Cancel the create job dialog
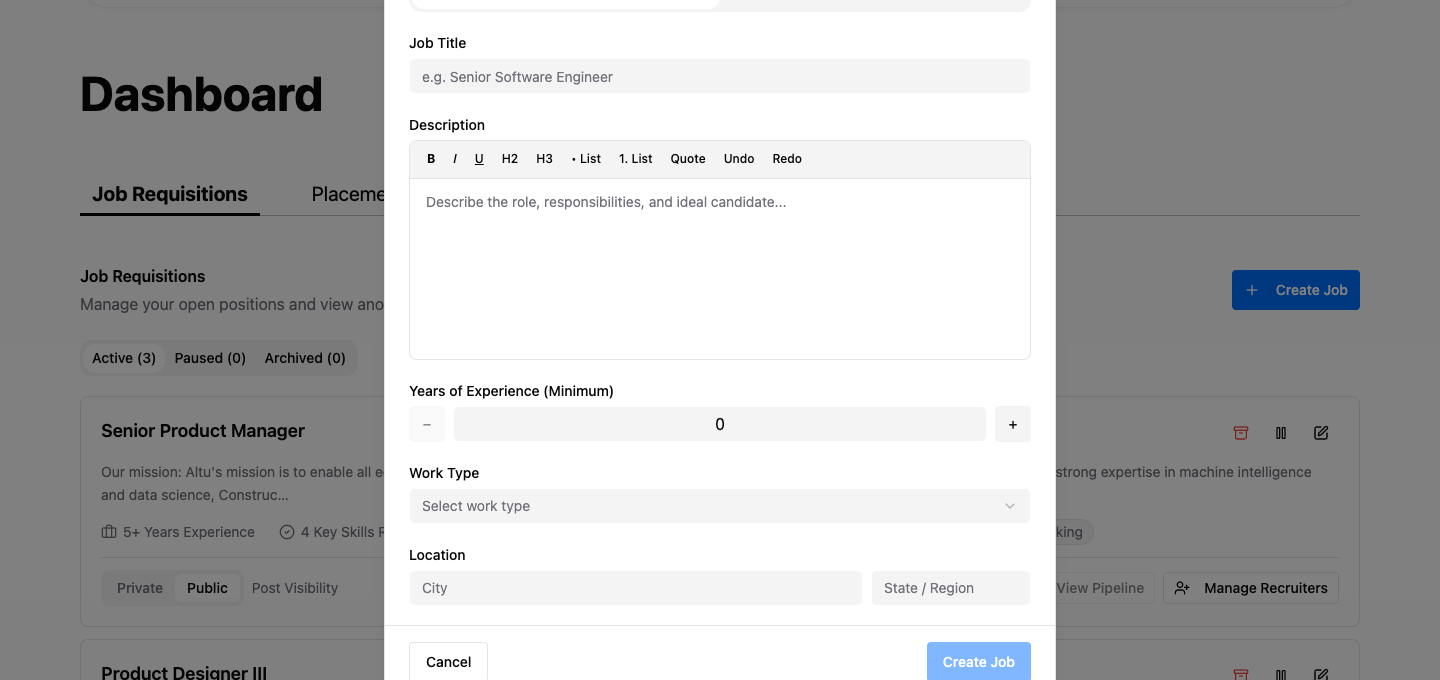Image resolution: width=1440 pixels, height=680 pixels. [x=448, y=662]
